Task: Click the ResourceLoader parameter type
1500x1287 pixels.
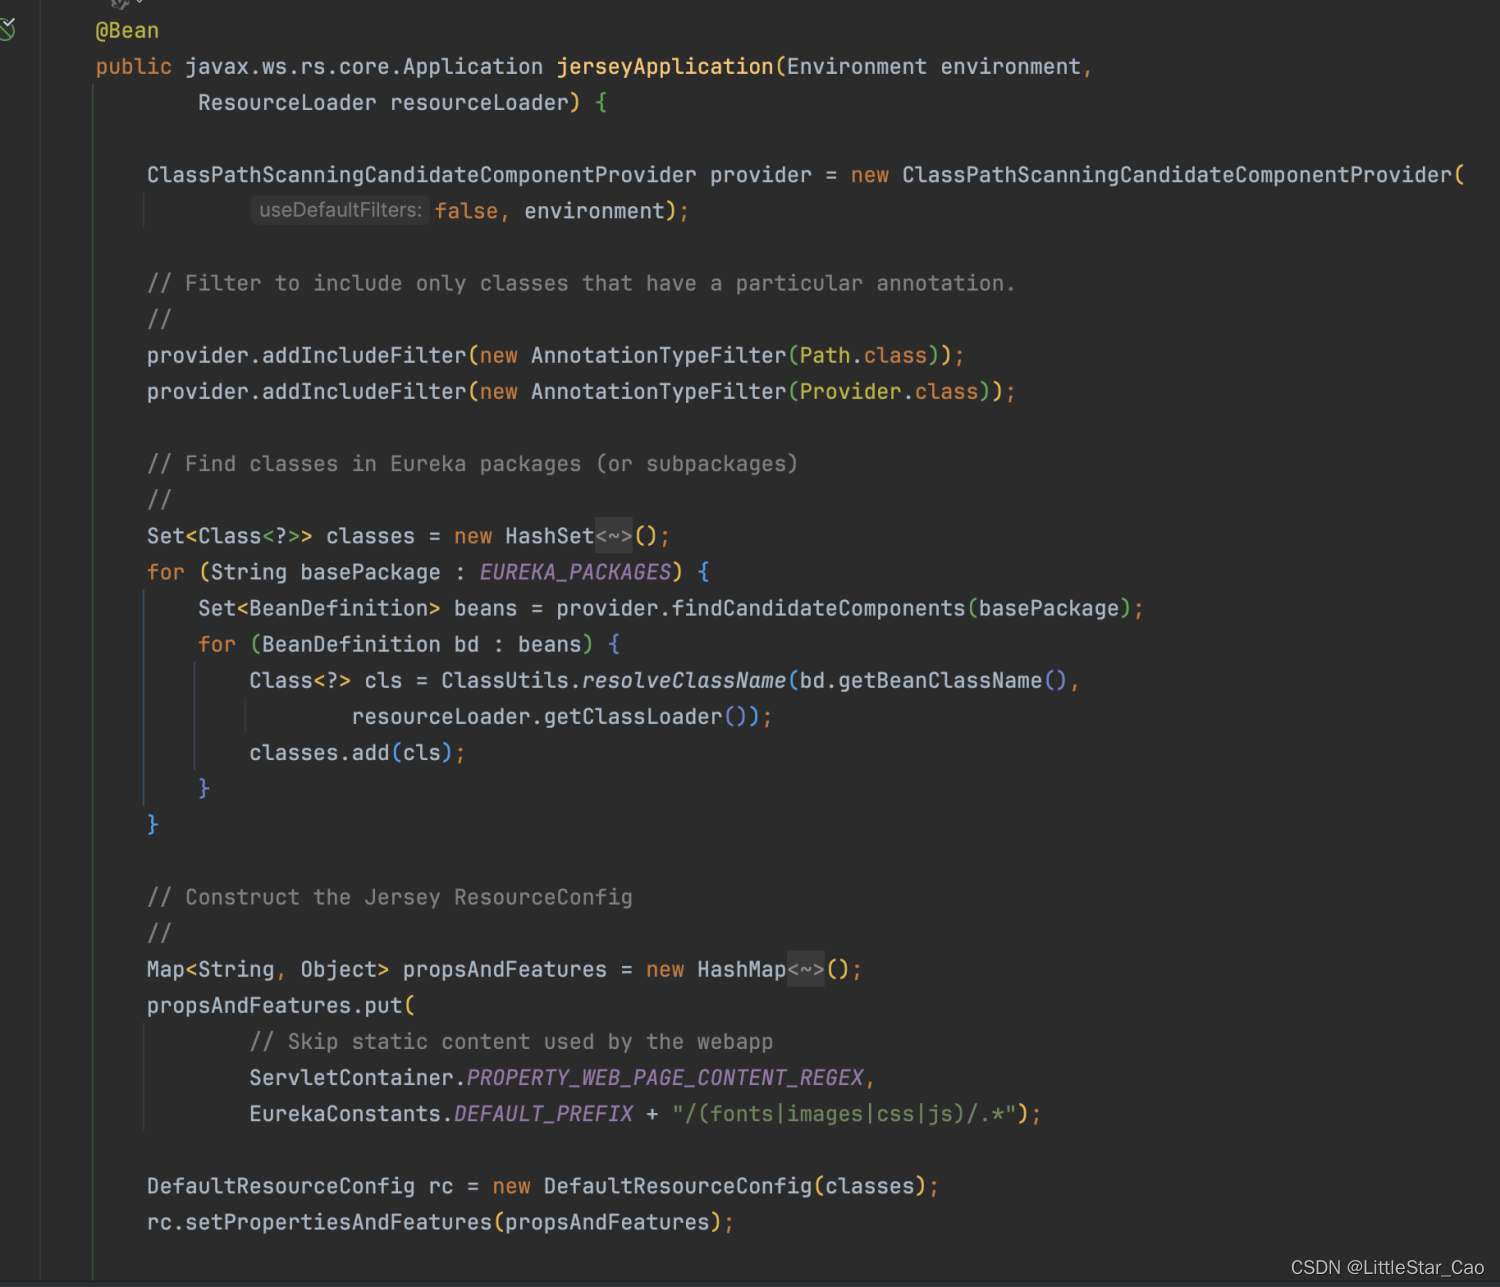Action: click(287, 103)
